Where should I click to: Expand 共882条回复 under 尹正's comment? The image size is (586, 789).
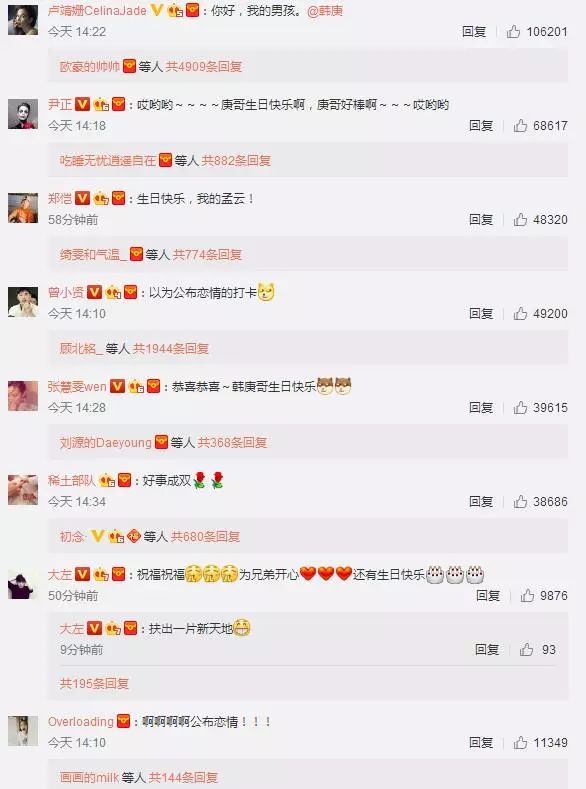click(x=236, y=161)
